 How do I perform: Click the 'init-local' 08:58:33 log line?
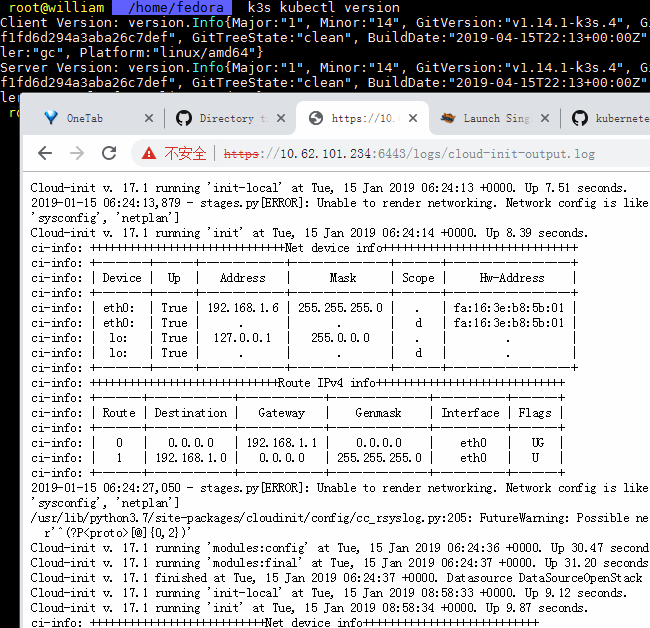pos(328,593)
